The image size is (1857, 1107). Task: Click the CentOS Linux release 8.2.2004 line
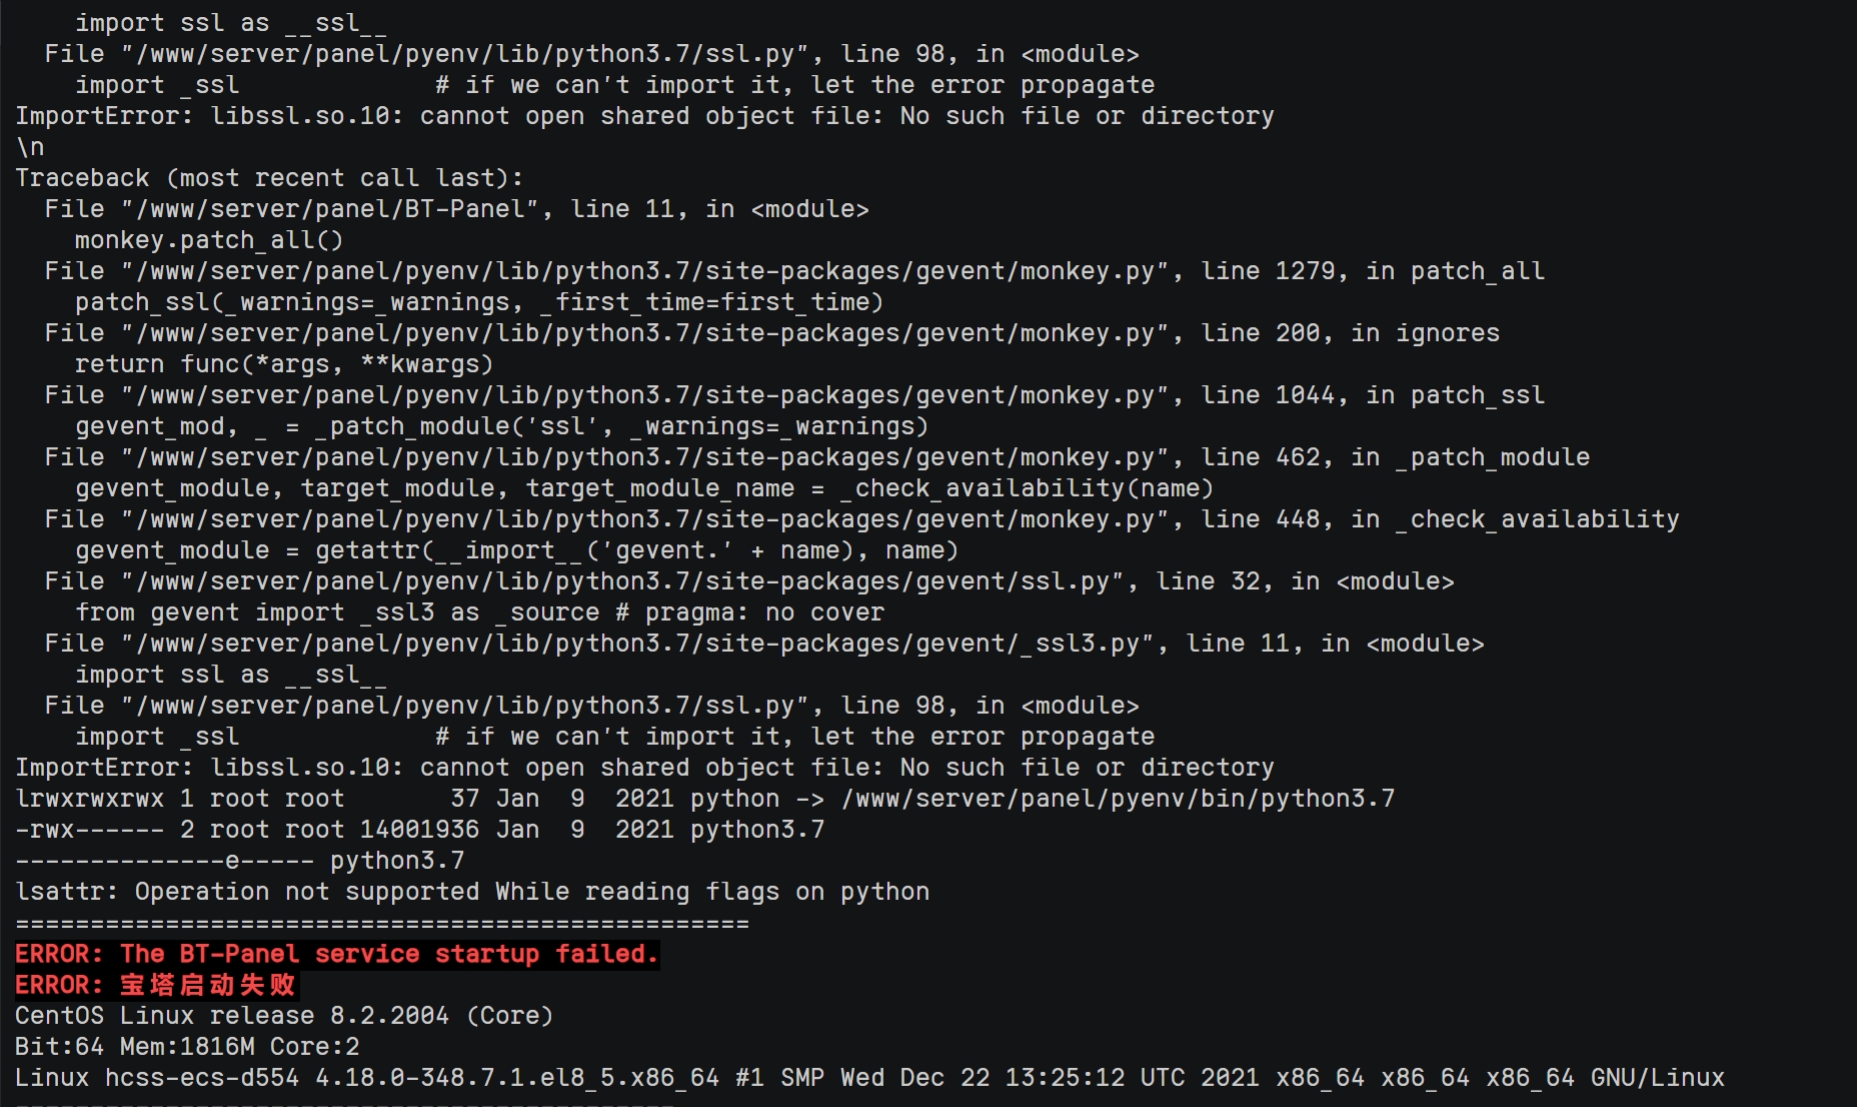(284, 1016)
